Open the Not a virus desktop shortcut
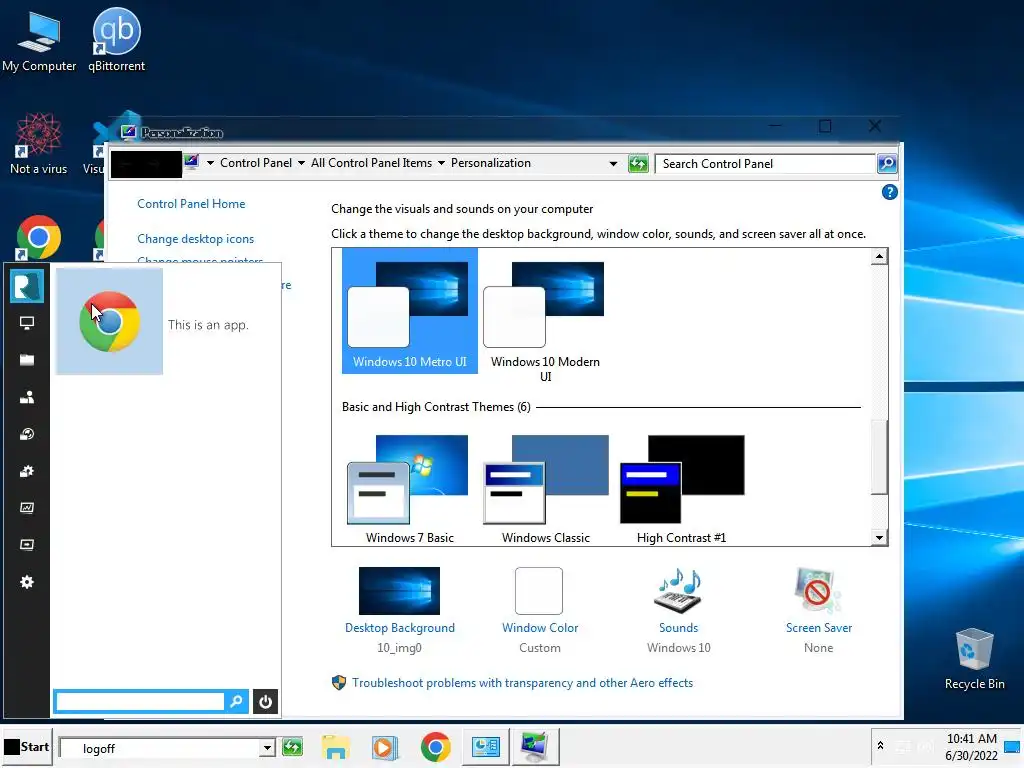This screenshot has height=768, width=1024. [x=39, y=144]
